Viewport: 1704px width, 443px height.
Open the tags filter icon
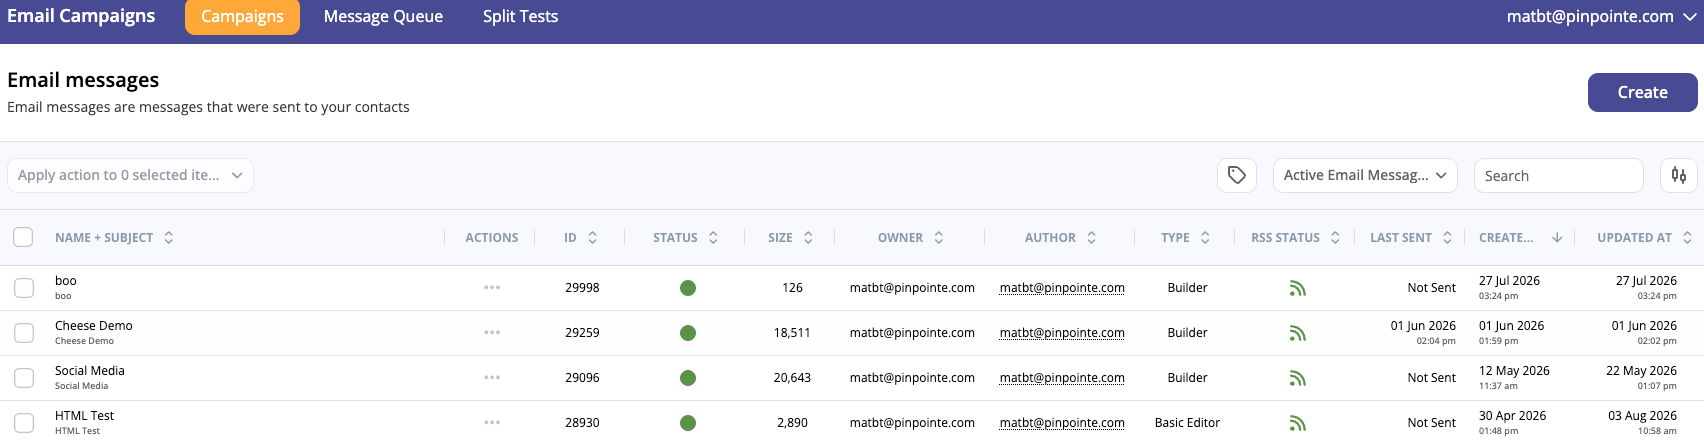[x=1237, y=175]
